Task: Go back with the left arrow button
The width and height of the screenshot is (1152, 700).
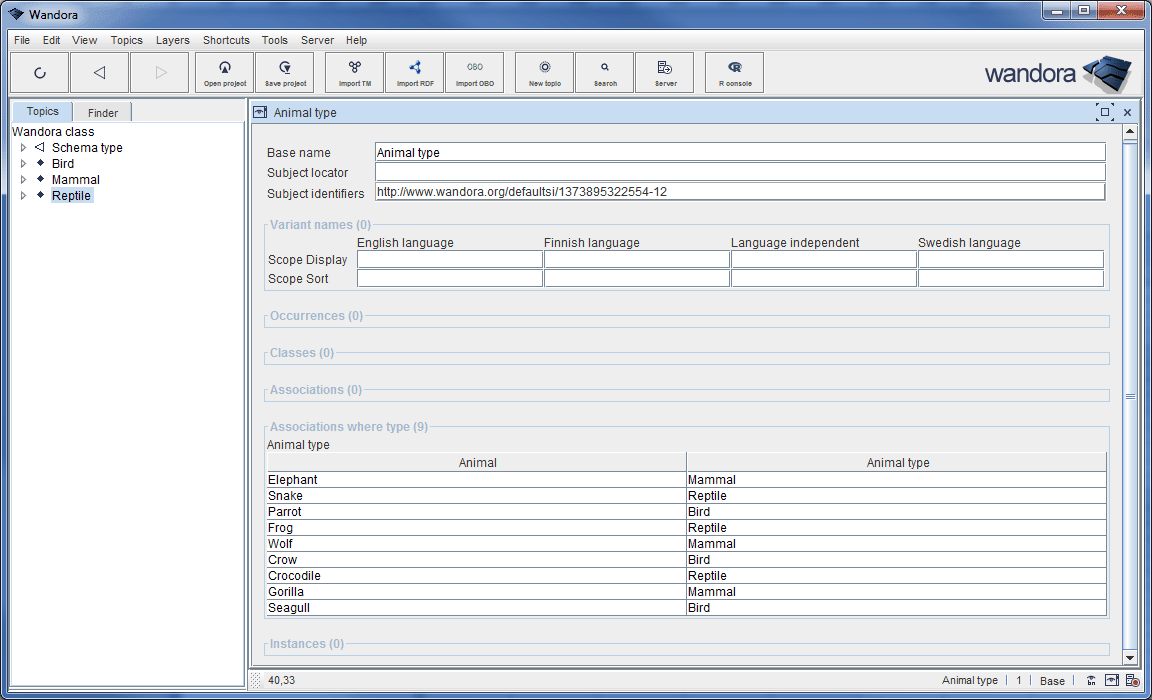Action: (x=99, y=72)
